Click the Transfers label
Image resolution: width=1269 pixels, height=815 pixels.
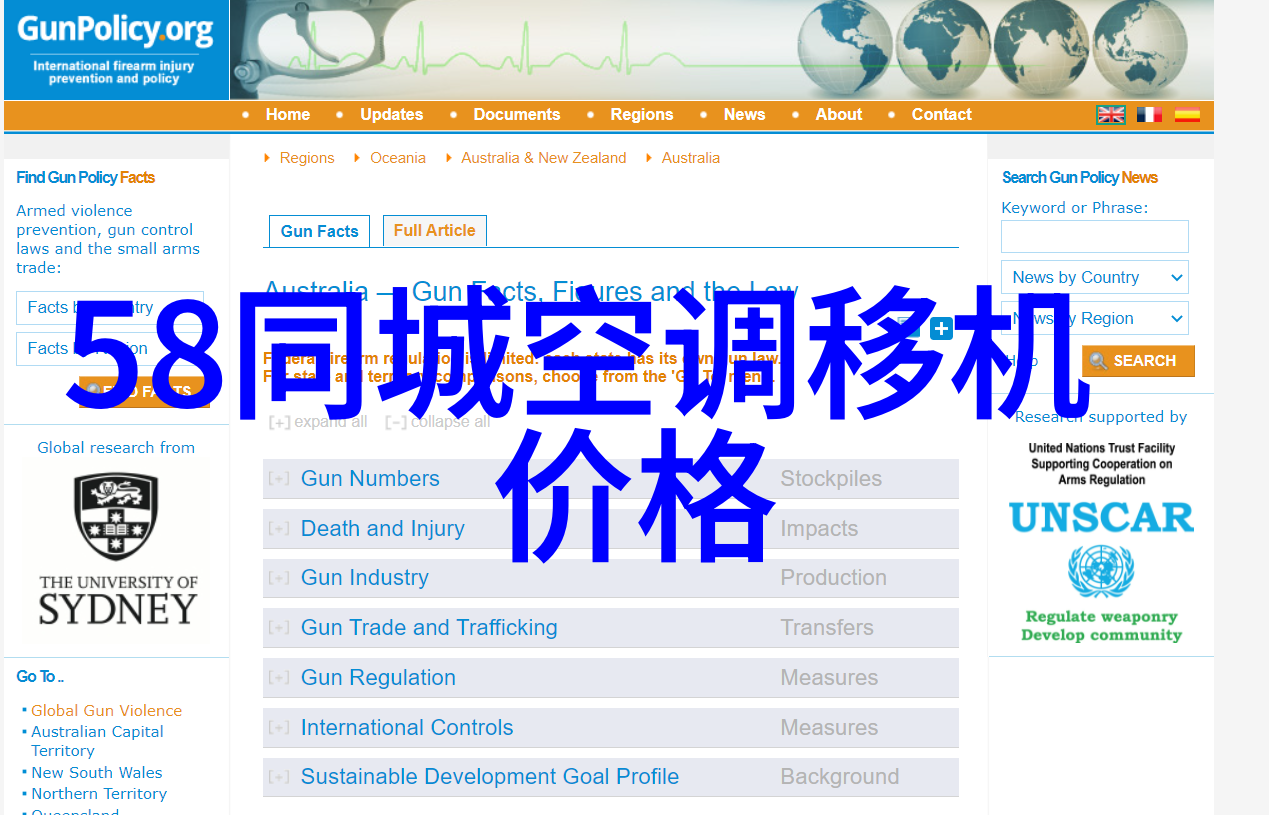click(827, 628)
